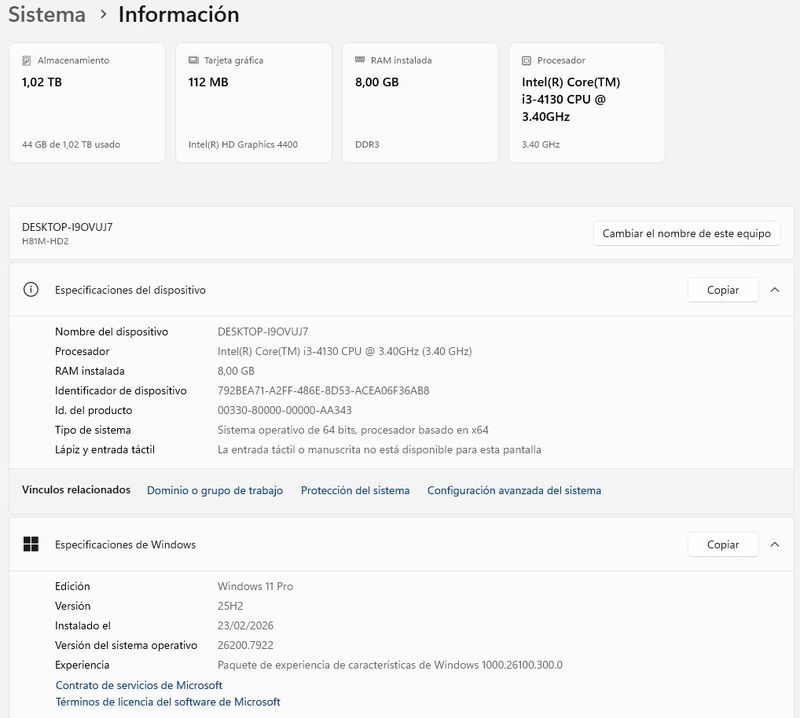The height and width of the screenshot is (718, 800).
Task: Select install date 23/02/2026
Action: pos(245,626)
